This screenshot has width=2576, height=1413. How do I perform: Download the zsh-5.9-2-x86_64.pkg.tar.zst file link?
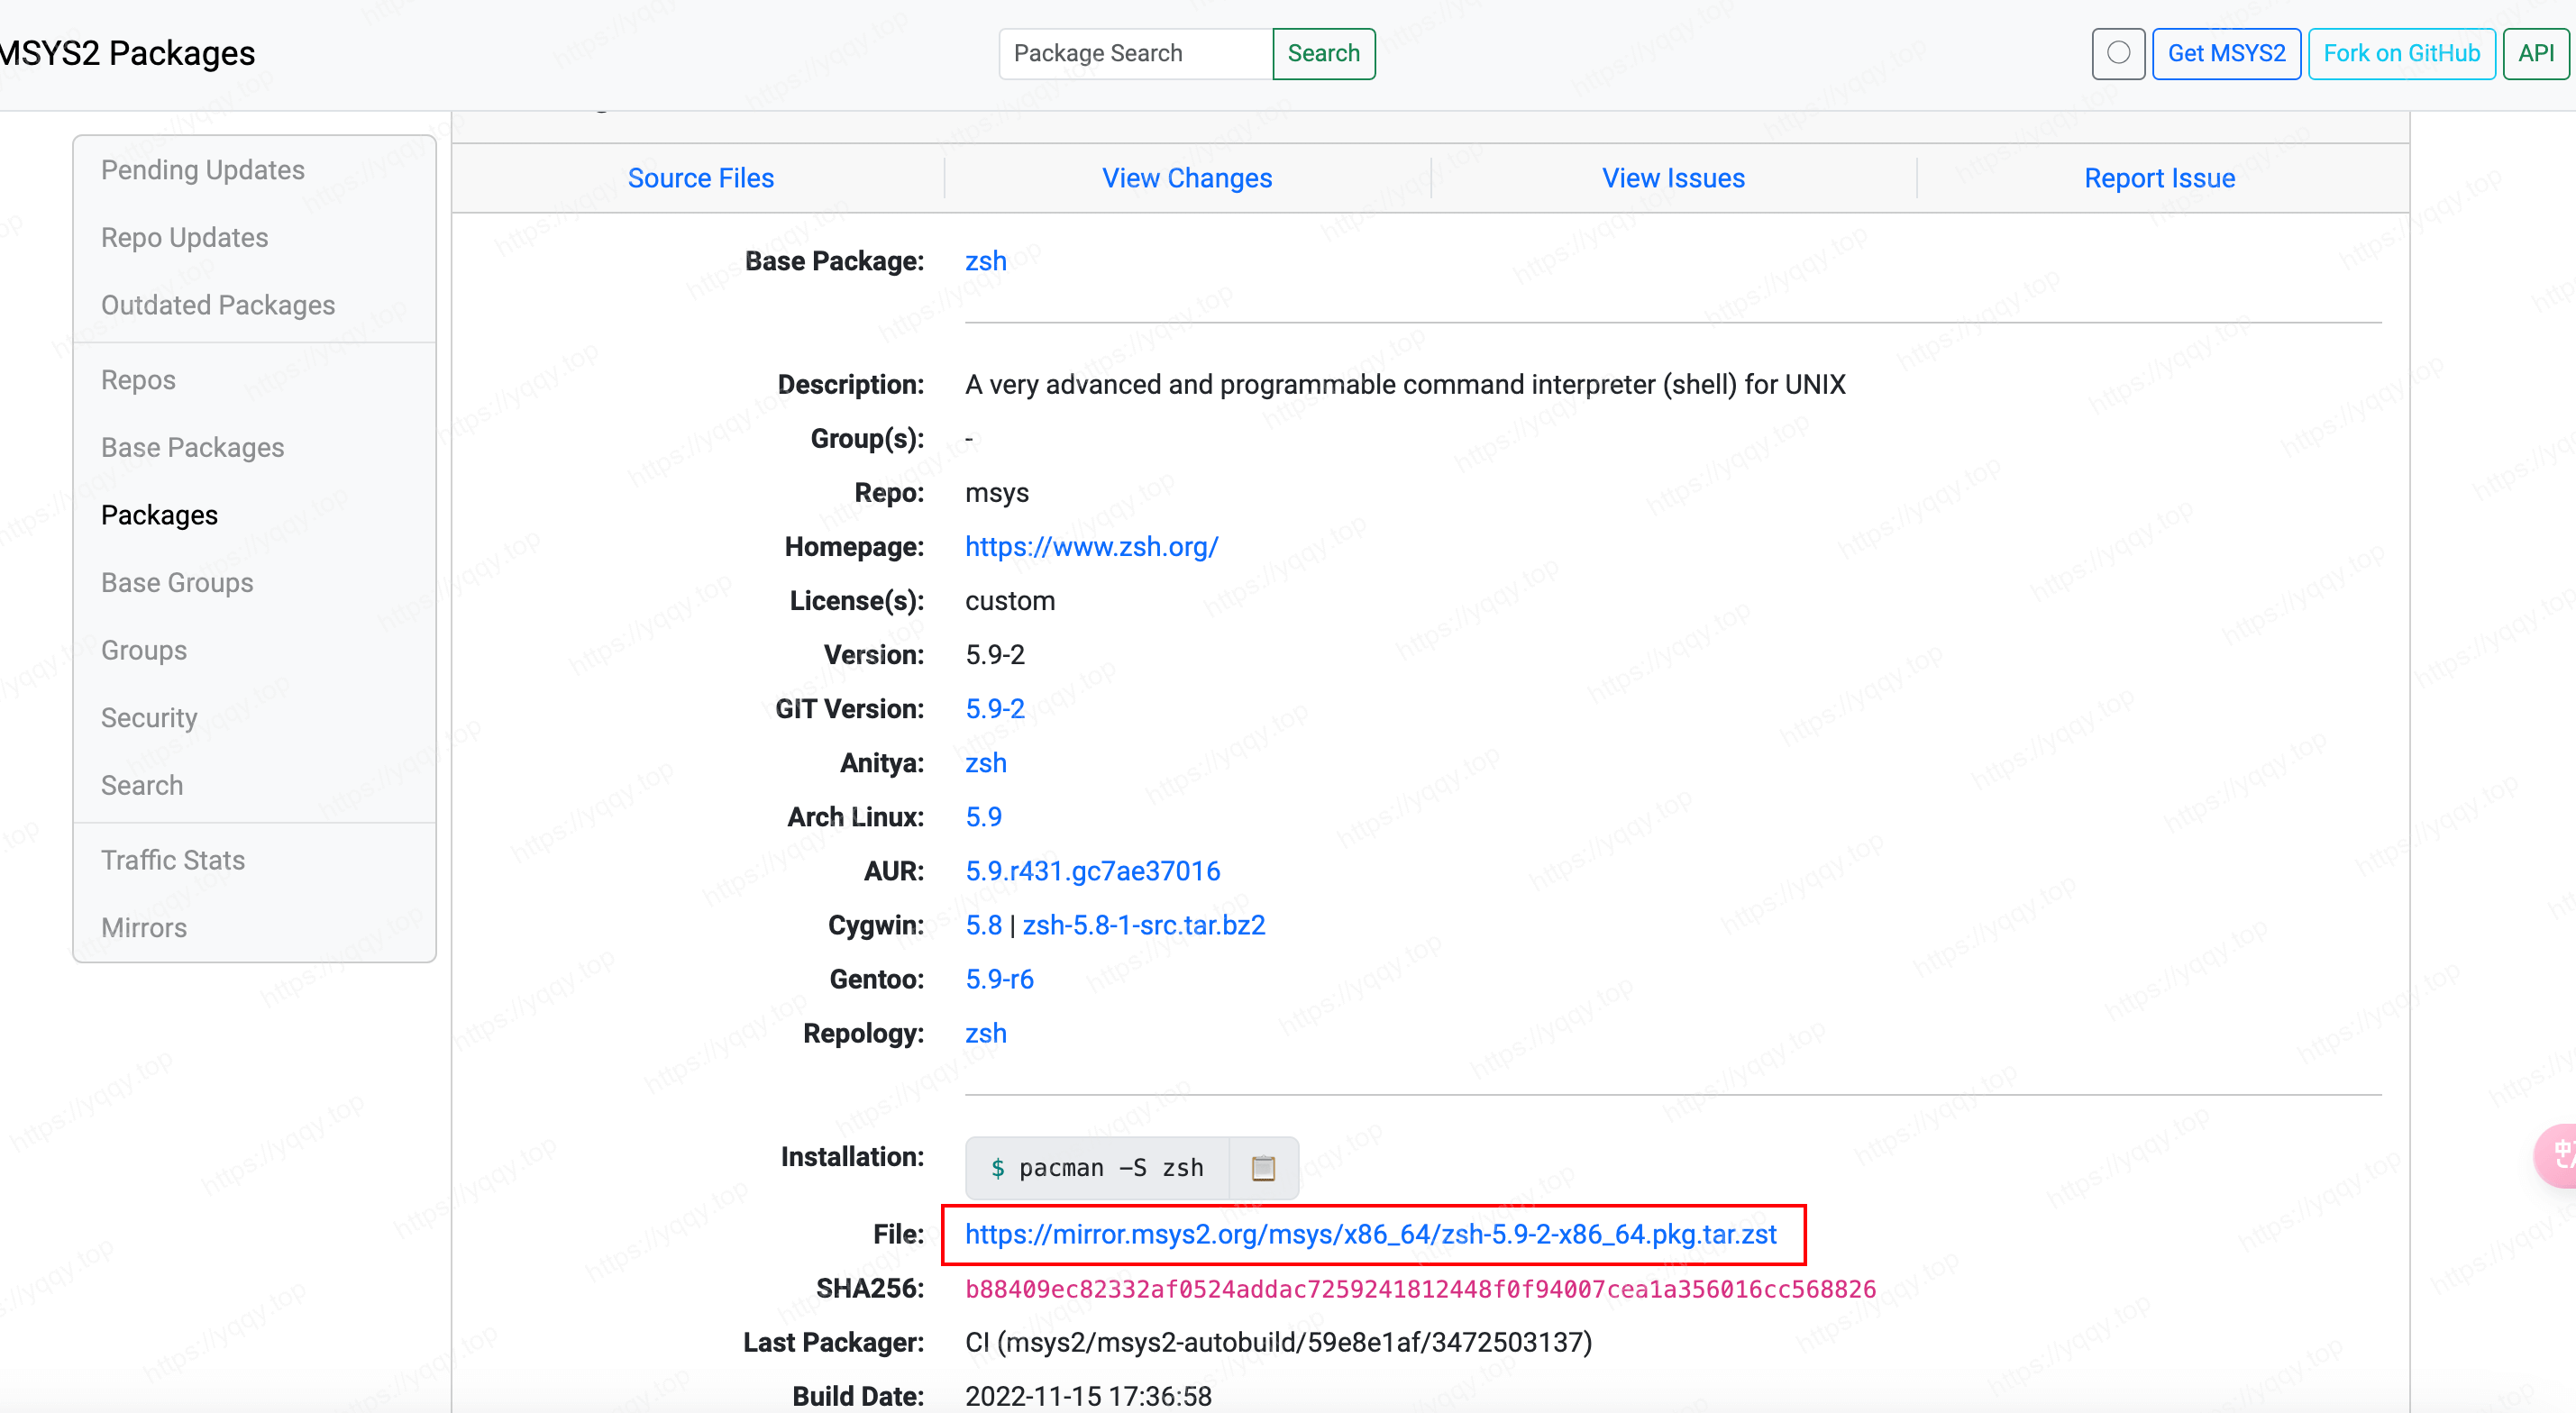click(x=1370, y=1234)
